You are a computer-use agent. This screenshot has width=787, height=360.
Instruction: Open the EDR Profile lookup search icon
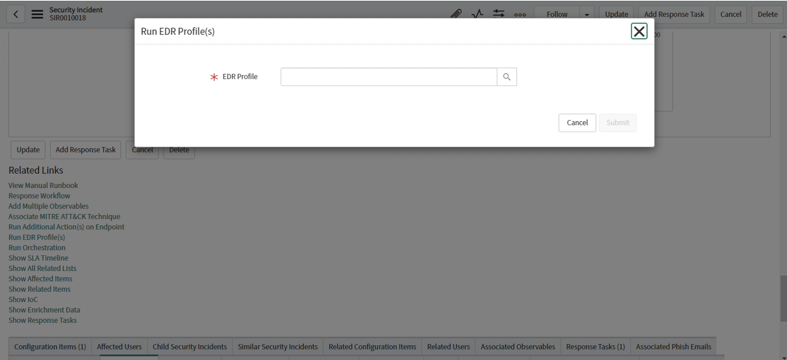[507, 77]
